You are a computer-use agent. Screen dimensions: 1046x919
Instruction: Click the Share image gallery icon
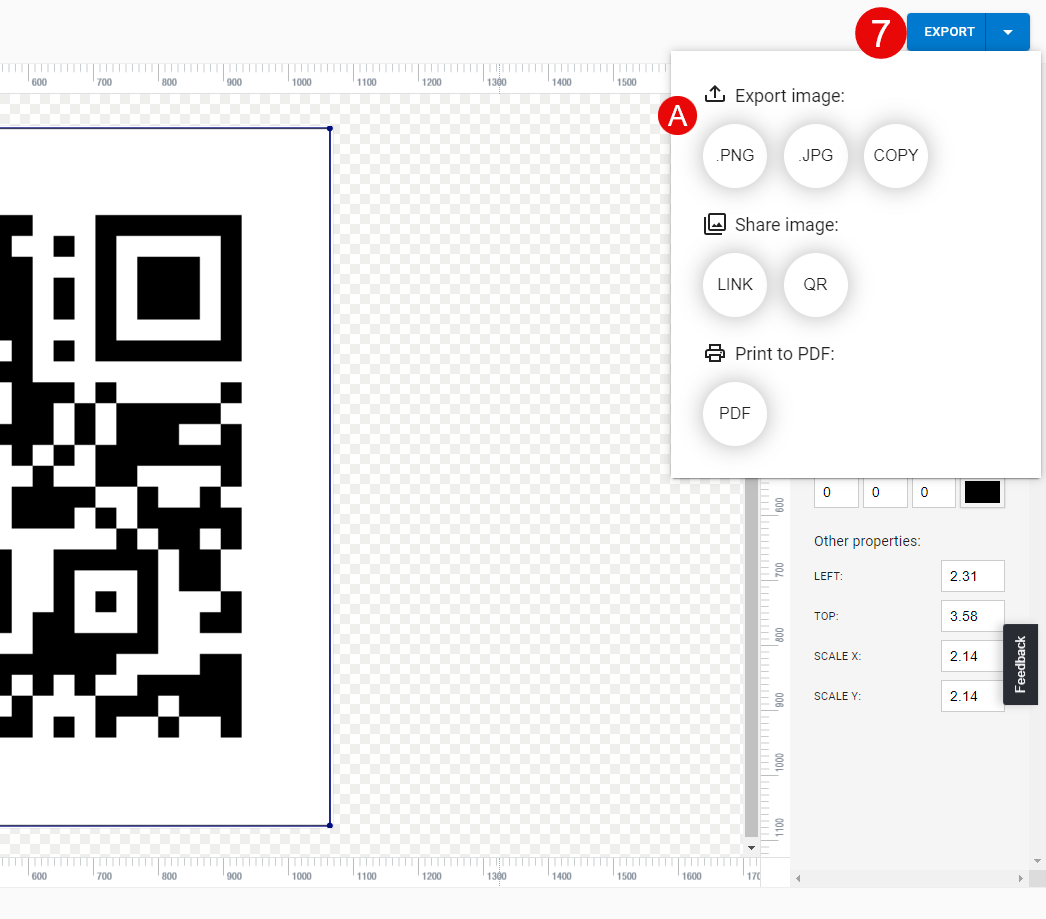[715, 224]
